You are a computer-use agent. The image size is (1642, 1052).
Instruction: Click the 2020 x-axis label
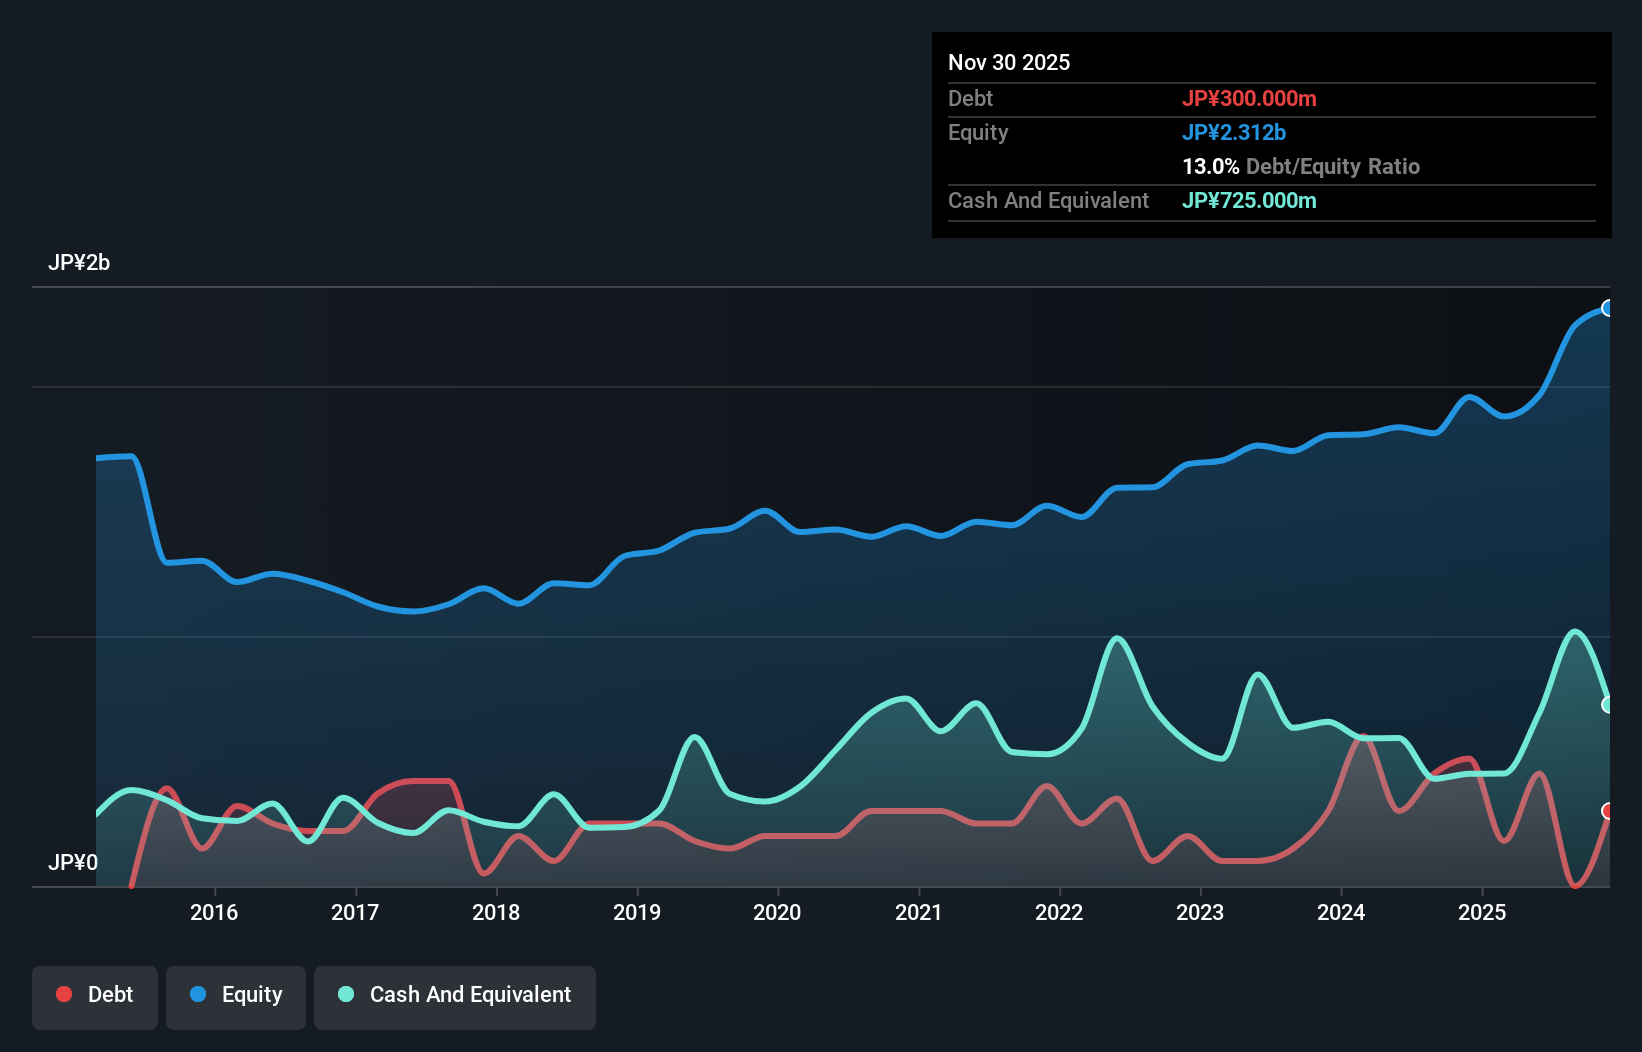[777, 912]
